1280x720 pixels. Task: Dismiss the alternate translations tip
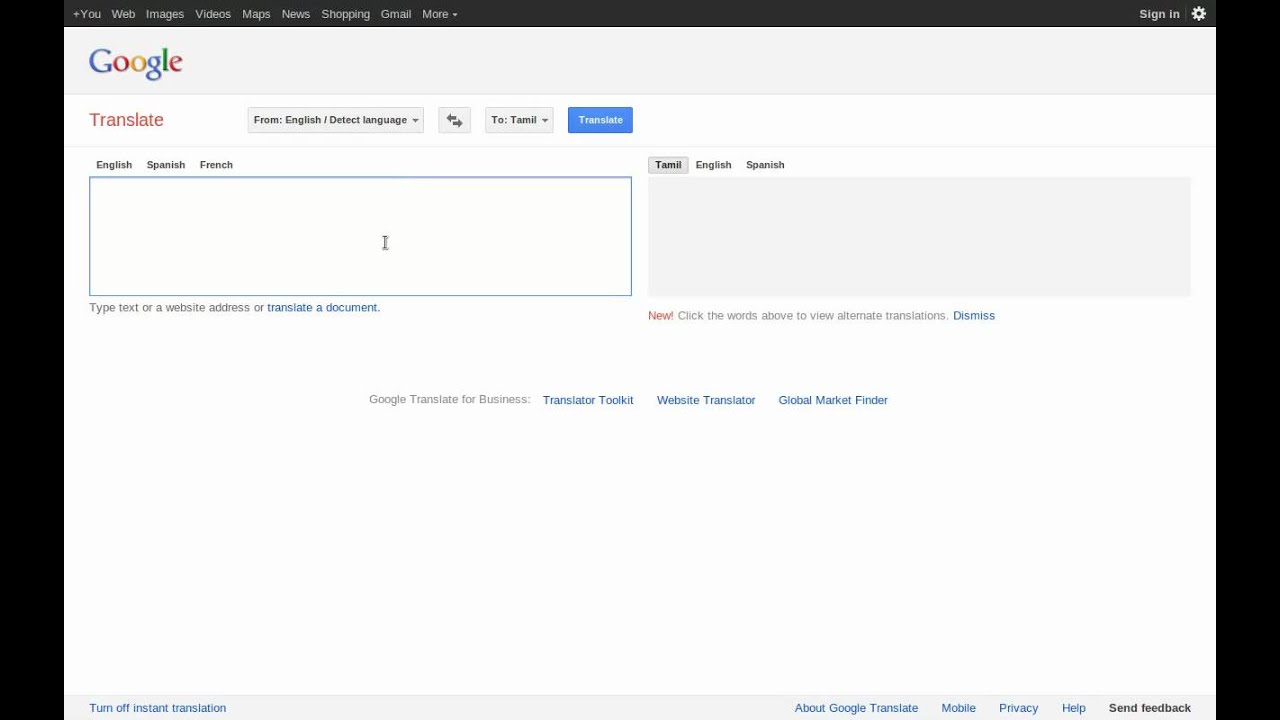[x=973, y=316]
